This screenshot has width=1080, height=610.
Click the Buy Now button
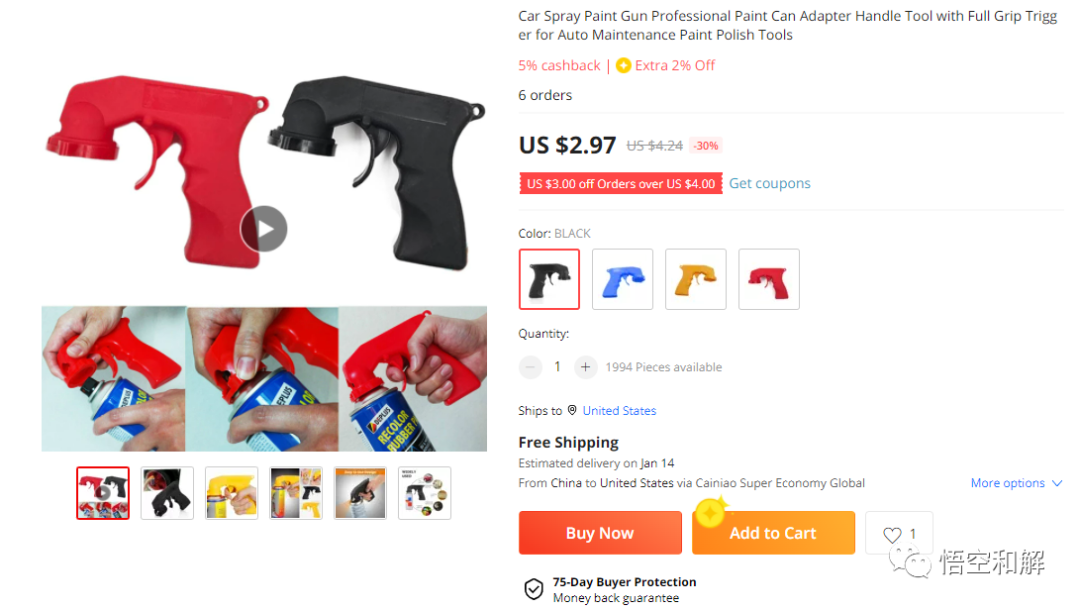tap(600, 532)
